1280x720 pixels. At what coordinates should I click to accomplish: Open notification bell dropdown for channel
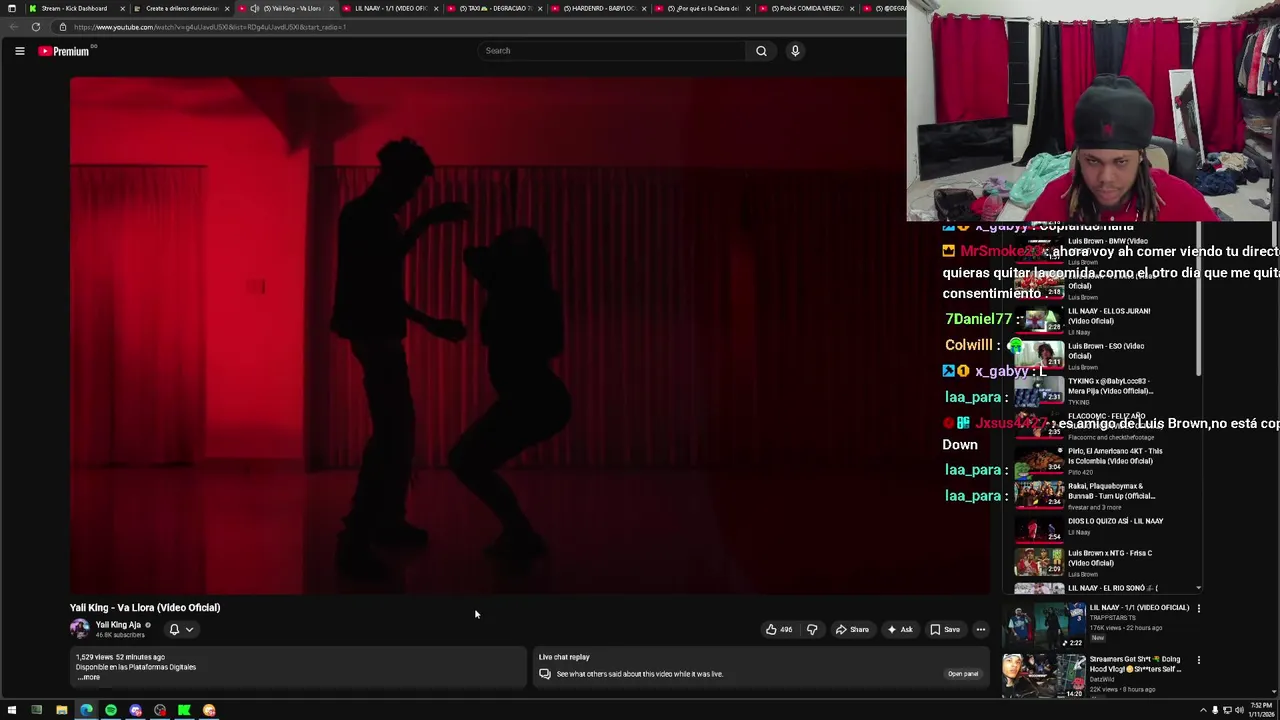pos(181,629)
